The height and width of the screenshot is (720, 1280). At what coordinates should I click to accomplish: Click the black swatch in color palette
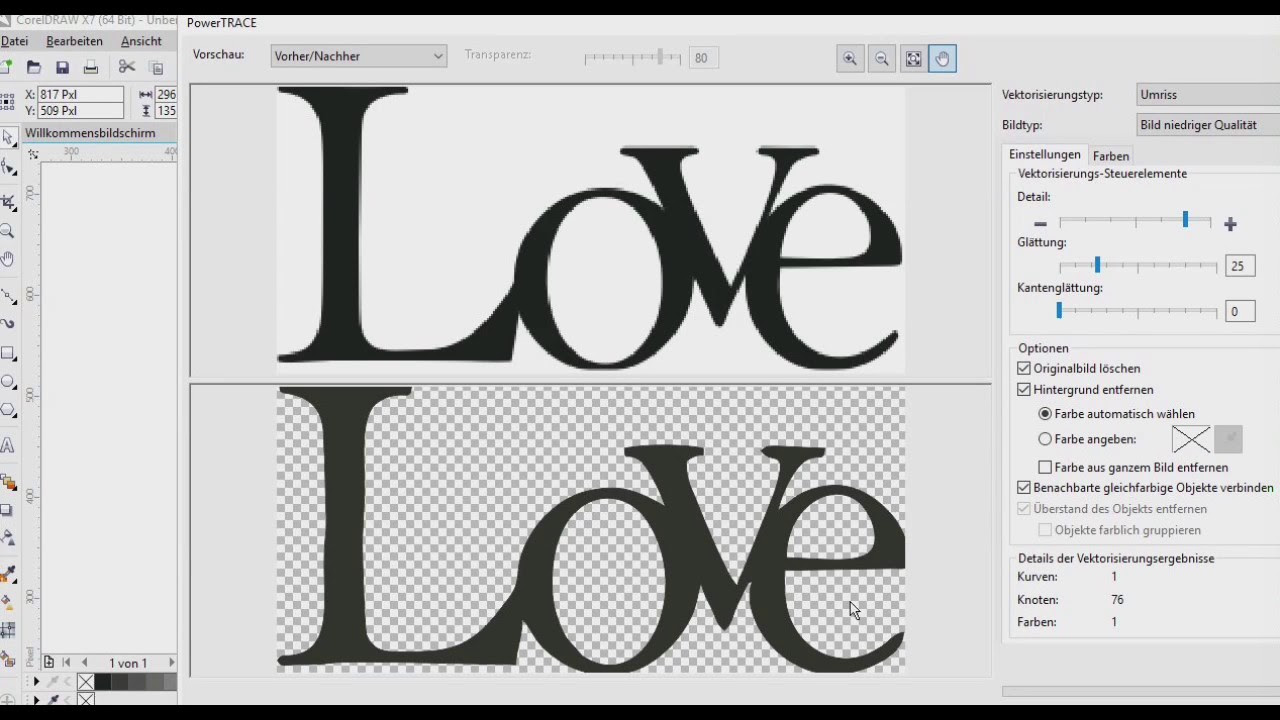(x=102, y=682)
